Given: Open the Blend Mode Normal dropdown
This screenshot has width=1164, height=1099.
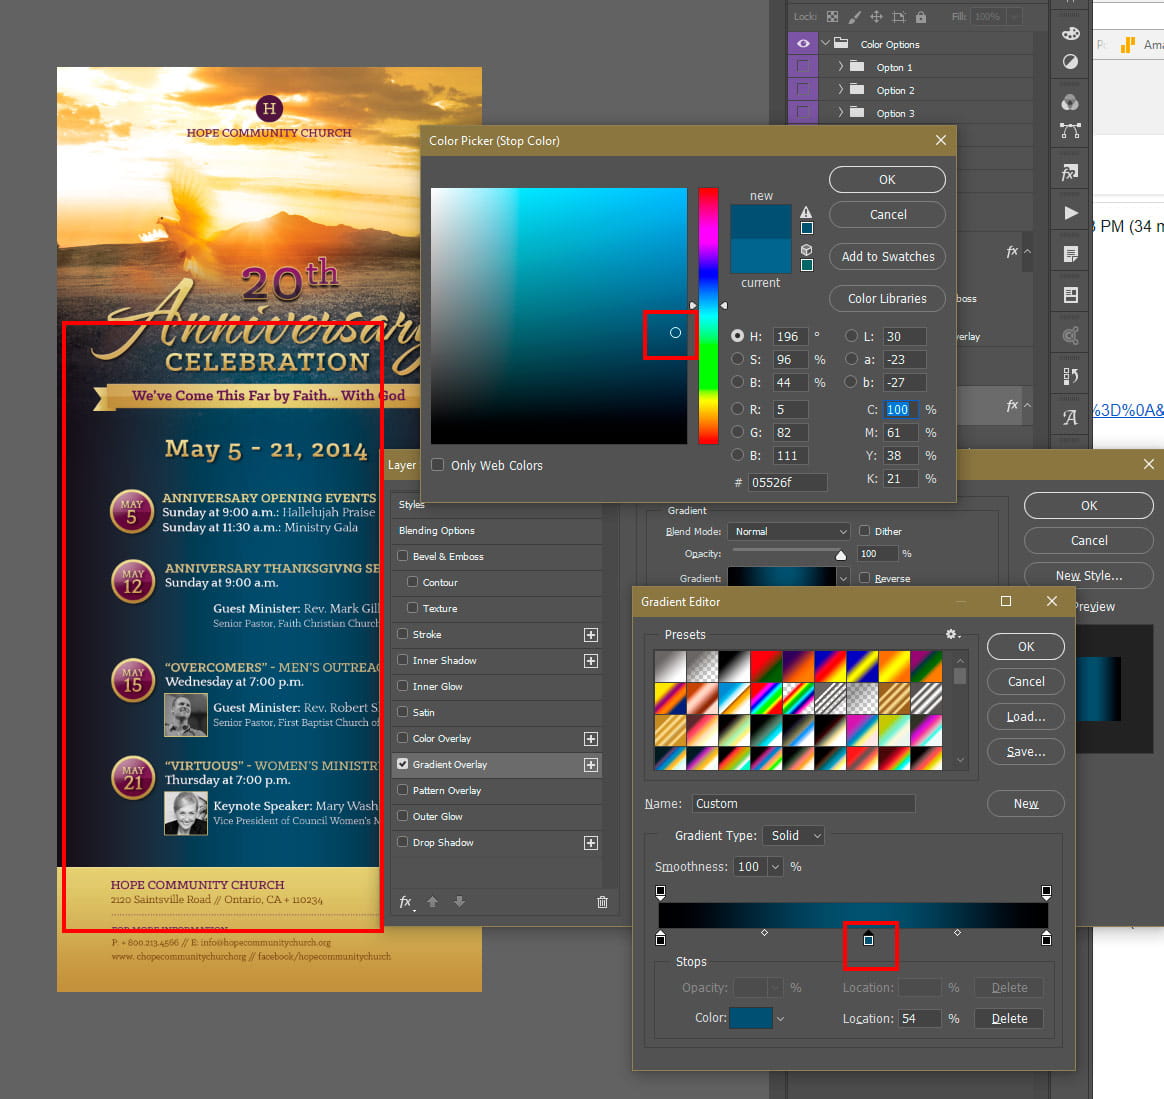Looking at the screenshot, I should click(788, 532).
